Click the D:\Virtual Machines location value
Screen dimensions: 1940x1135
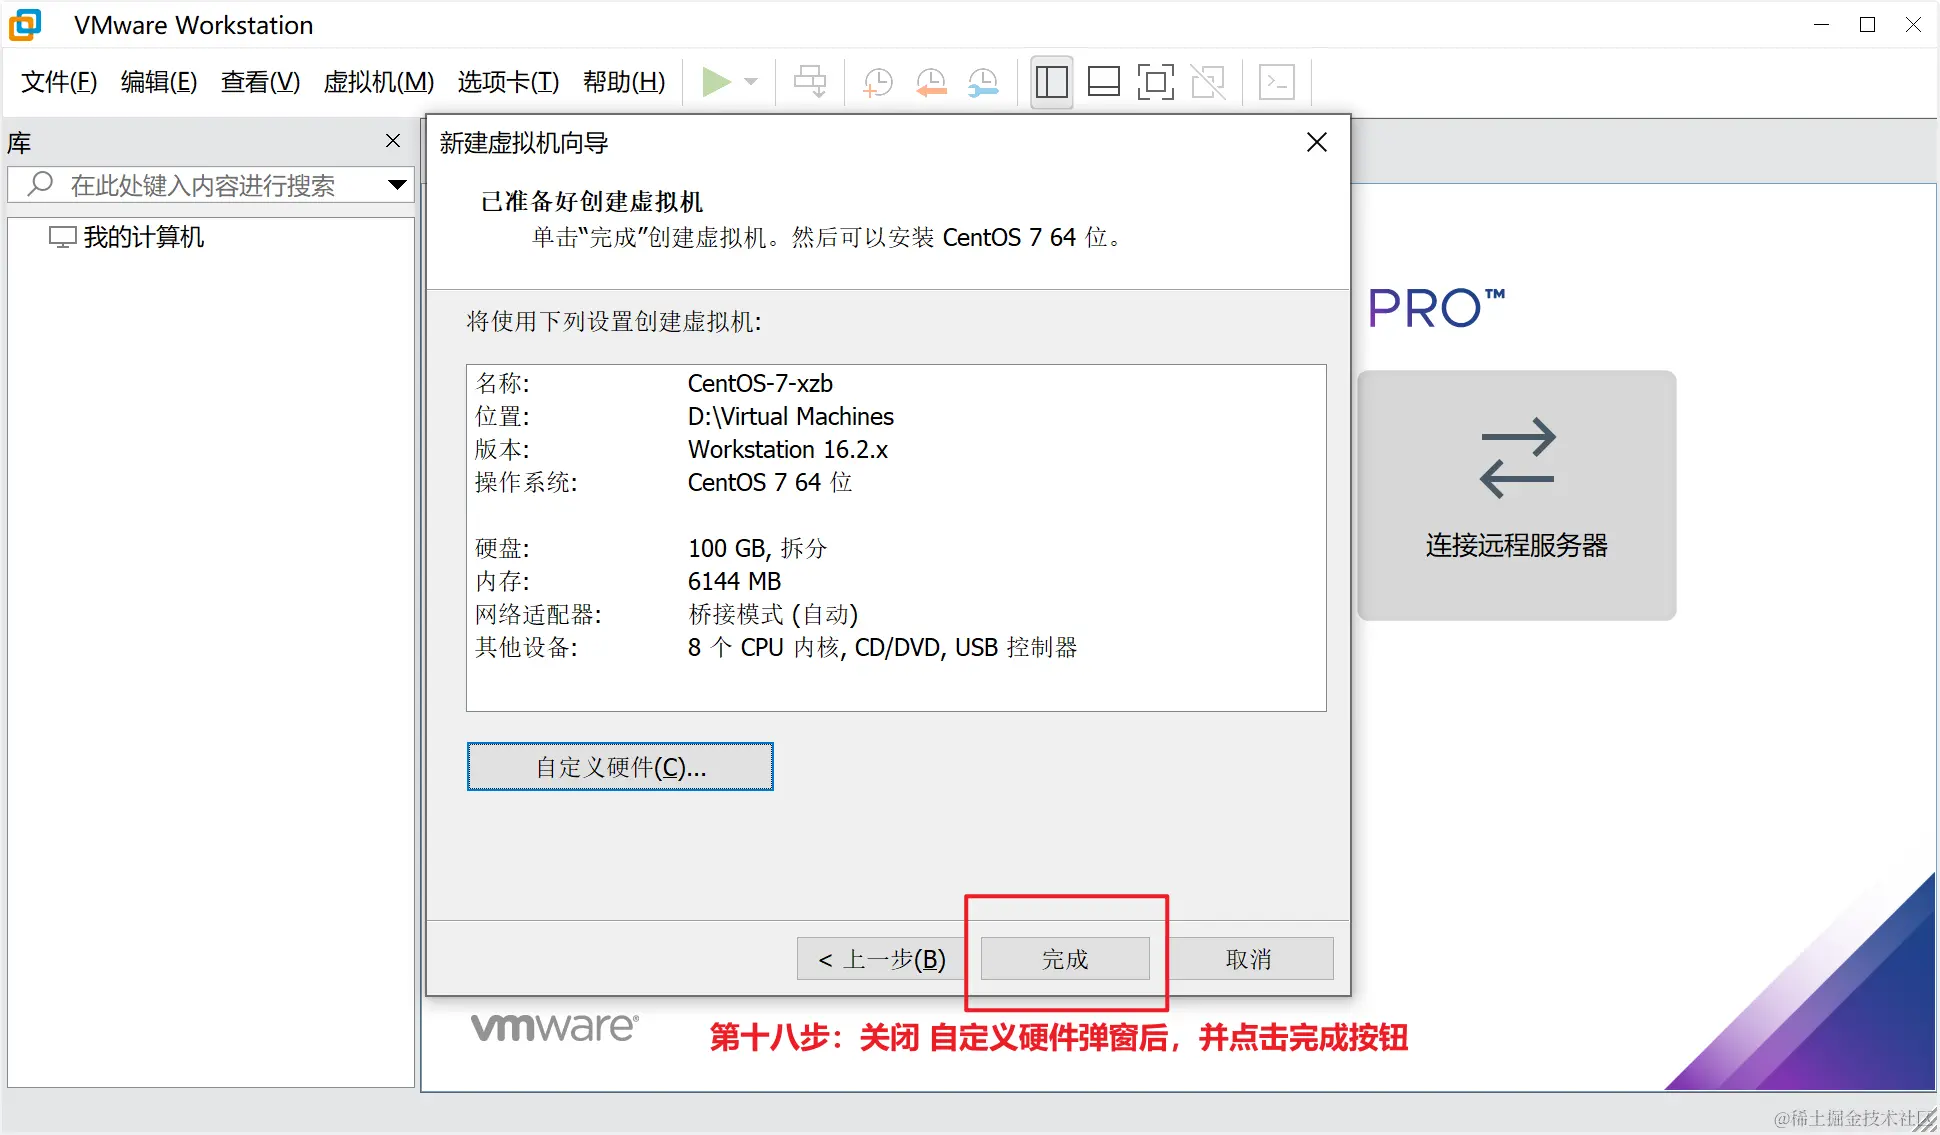point(791,416)
